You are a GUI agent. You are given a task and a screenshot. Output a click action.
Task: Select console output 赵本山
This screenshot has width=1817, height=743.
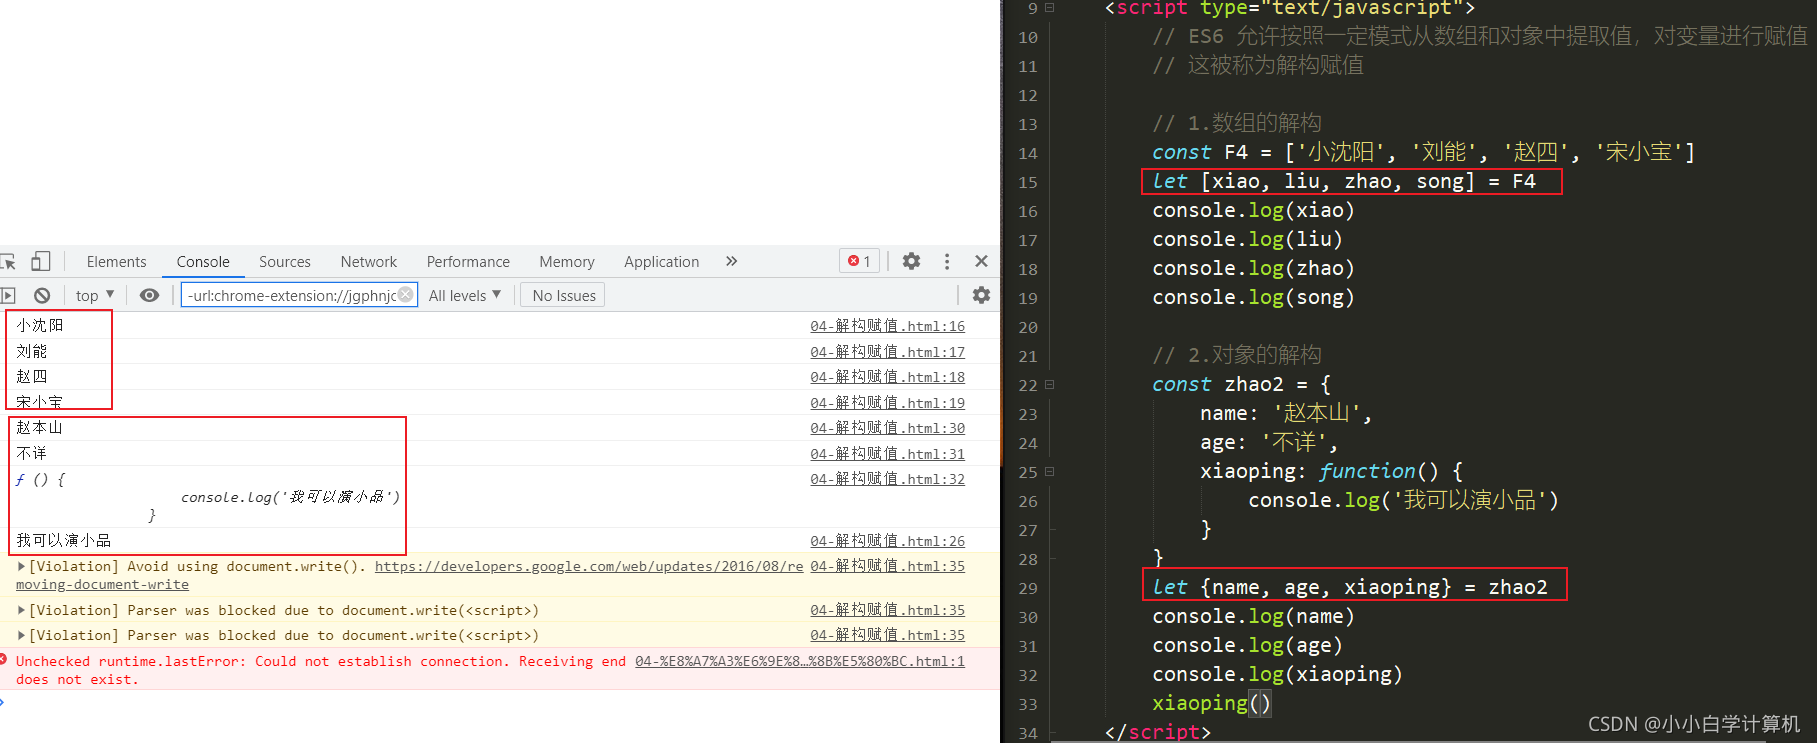click(x=40, y=428)
